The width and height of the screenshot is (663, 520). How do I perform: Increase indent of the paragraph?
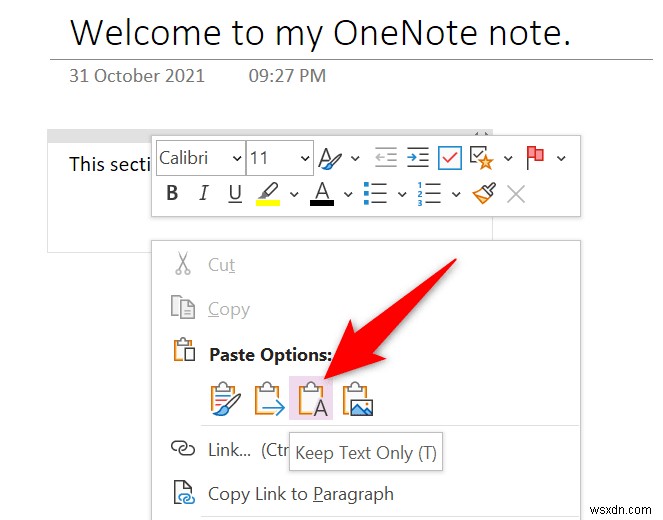[x=418, y=157]
